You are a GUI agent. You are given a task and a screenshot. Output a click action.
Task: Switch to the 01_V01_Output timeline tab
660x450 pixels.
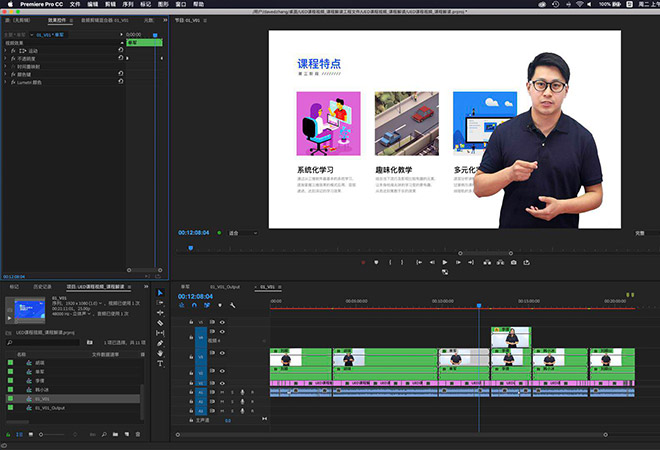(225, 286)
